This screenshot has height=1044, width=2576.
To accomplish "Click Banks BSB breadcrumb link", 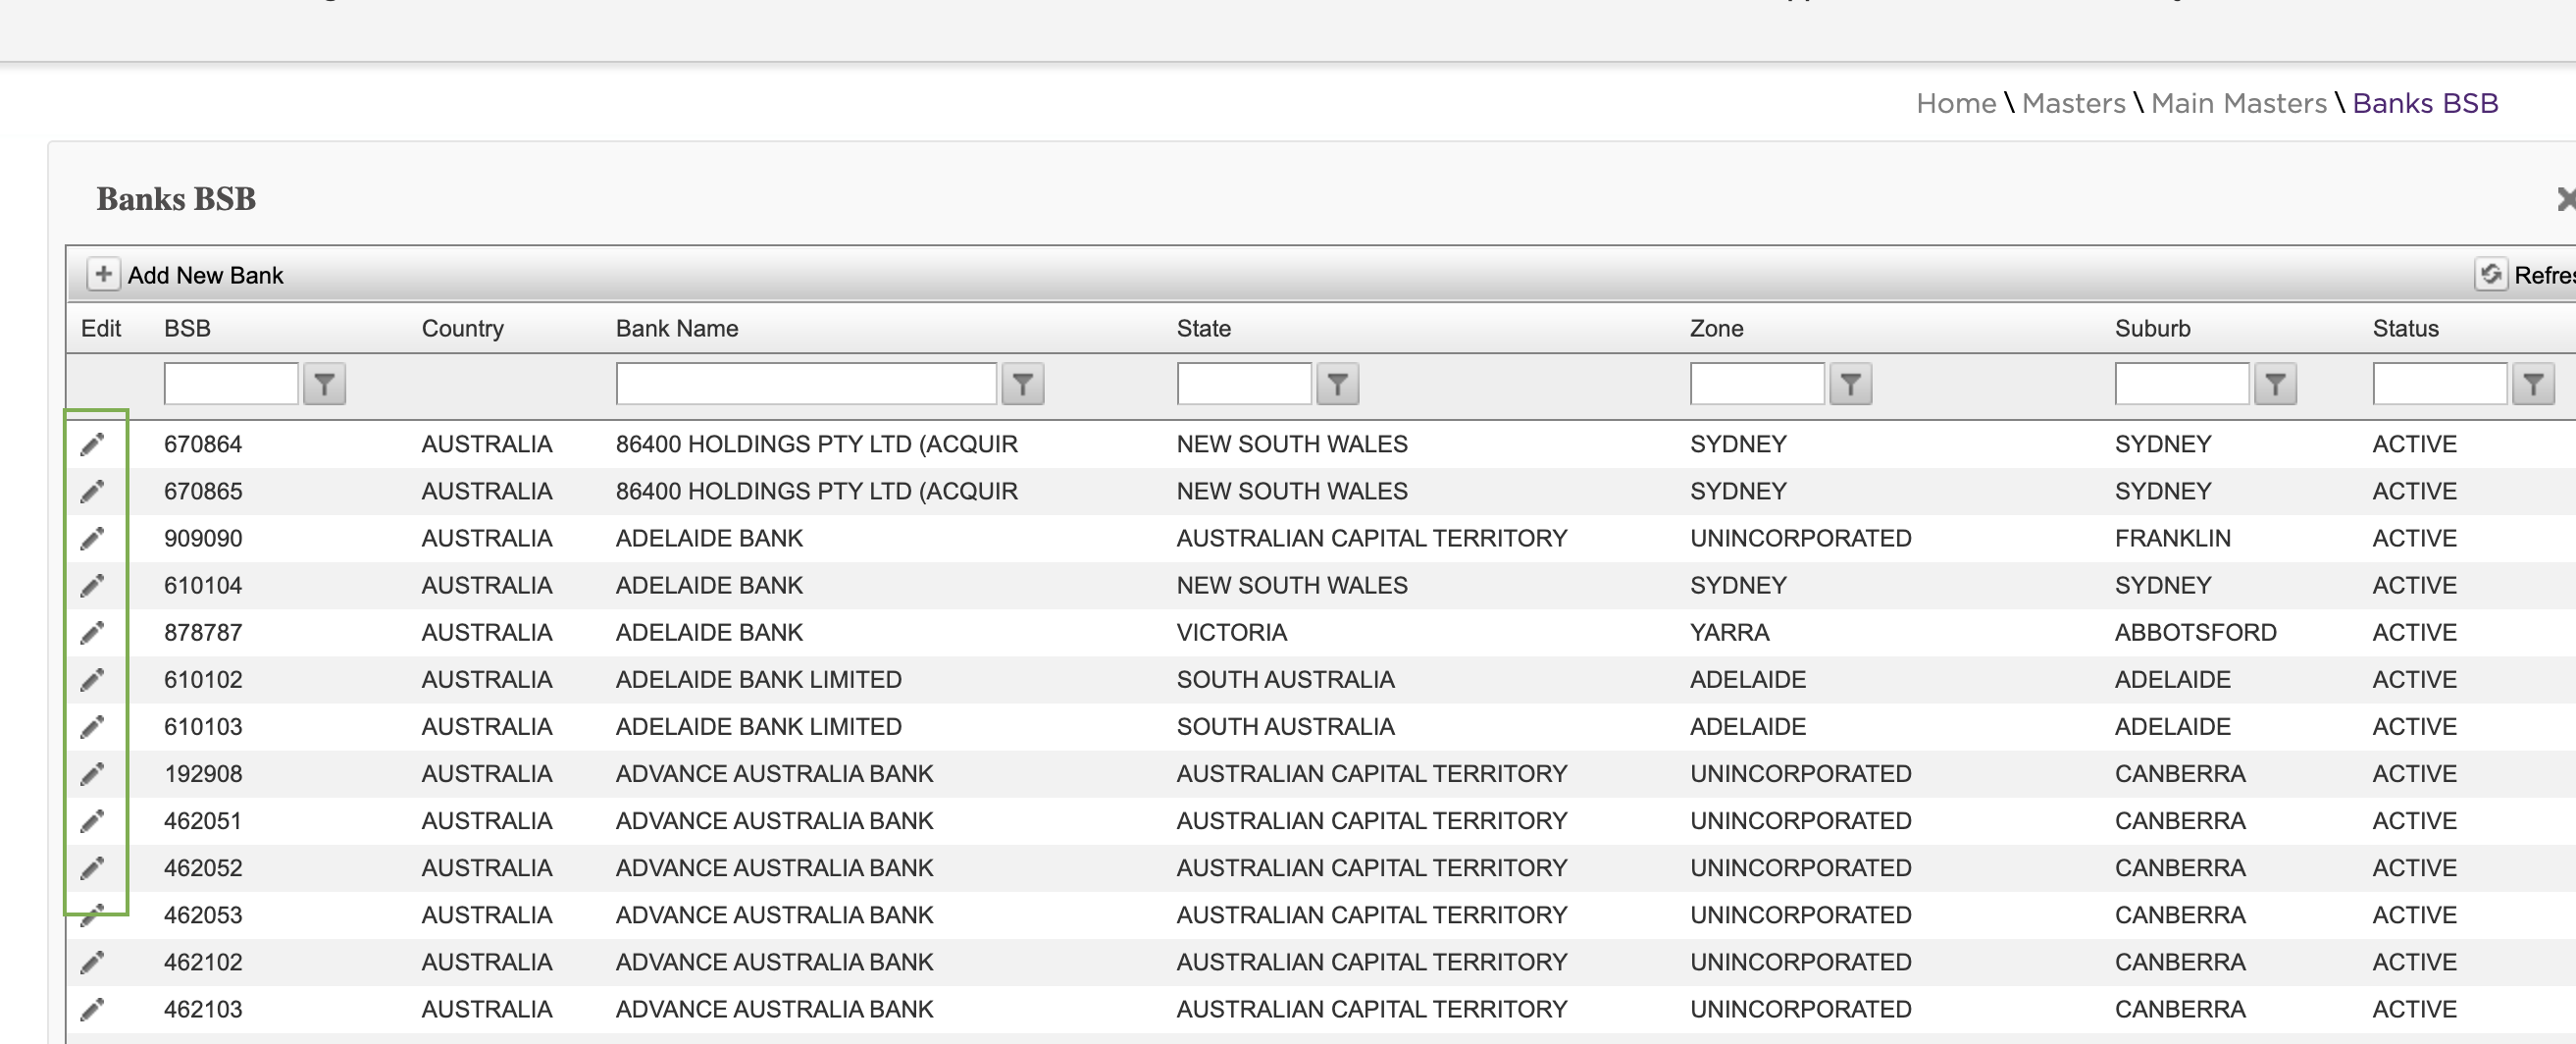I will [2425, 103].
